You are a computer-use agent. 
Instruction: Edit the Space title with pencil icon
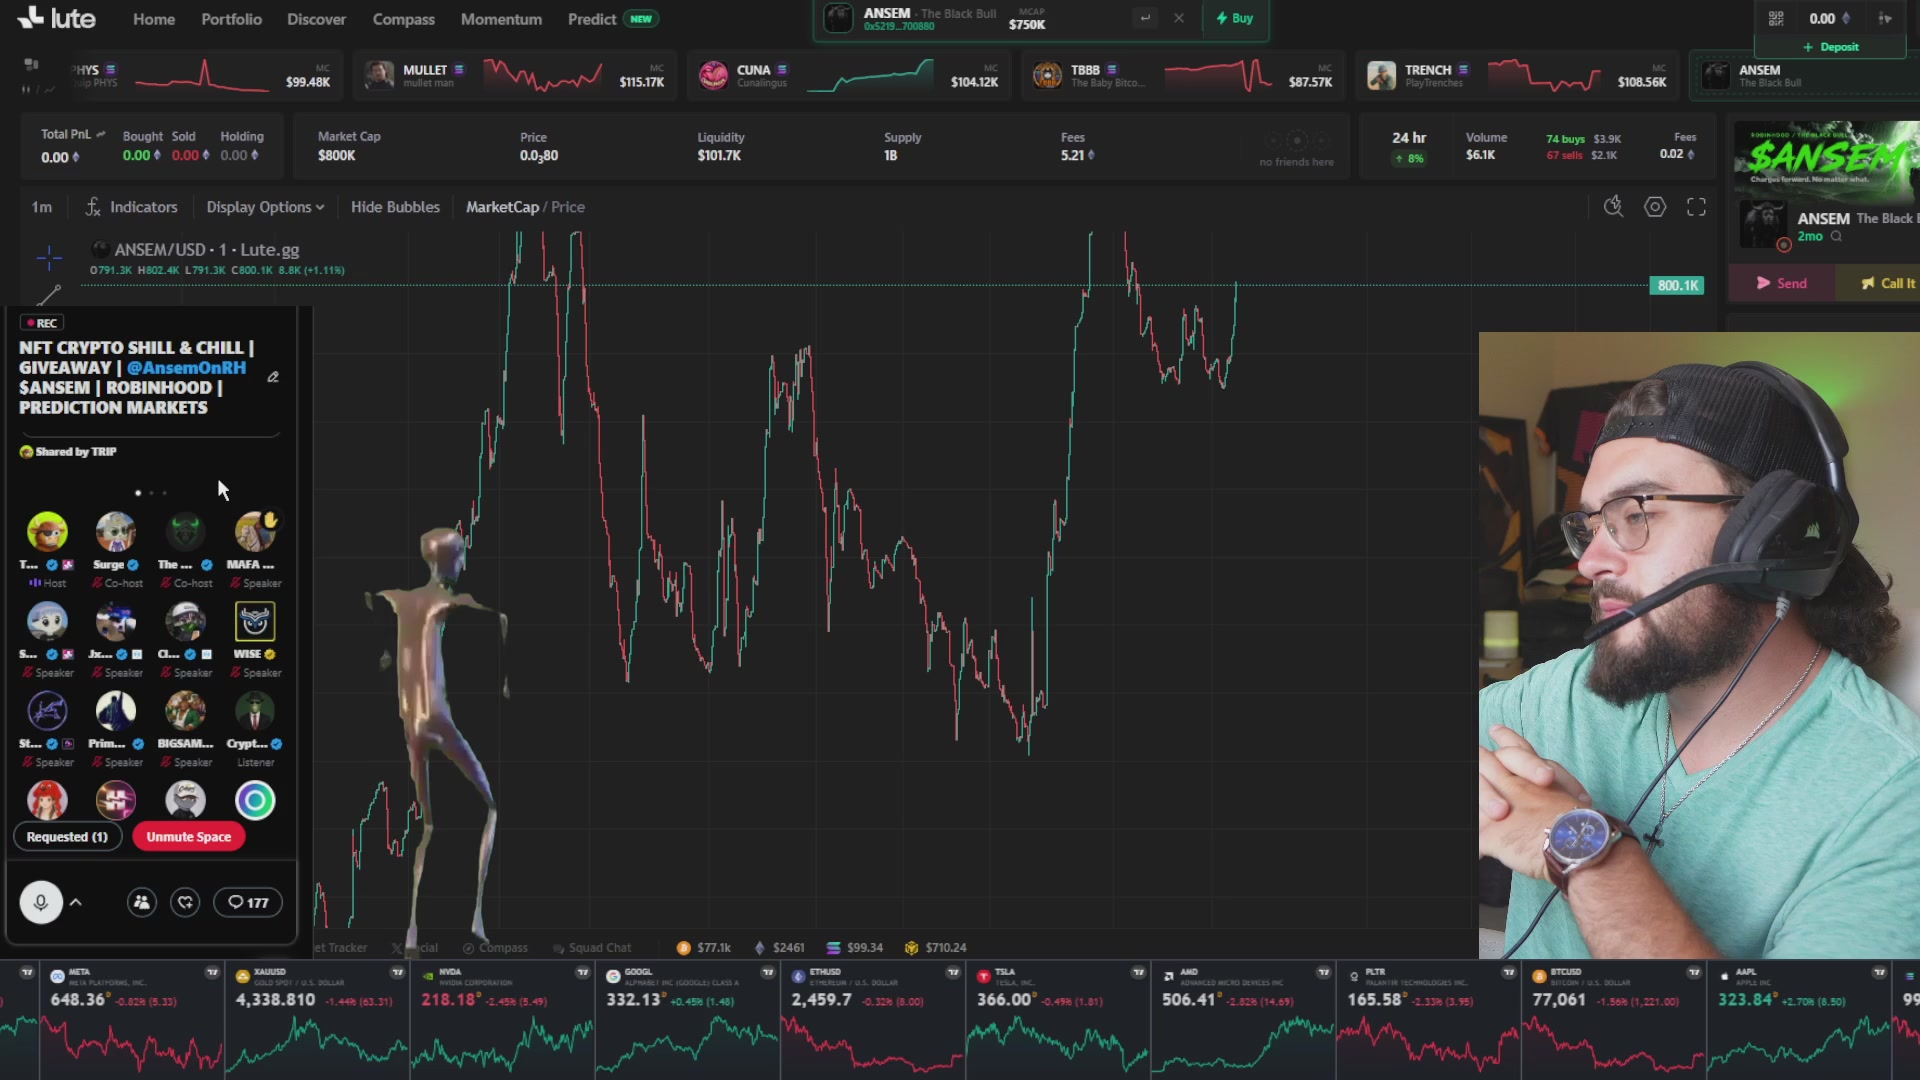click(273, 377)
